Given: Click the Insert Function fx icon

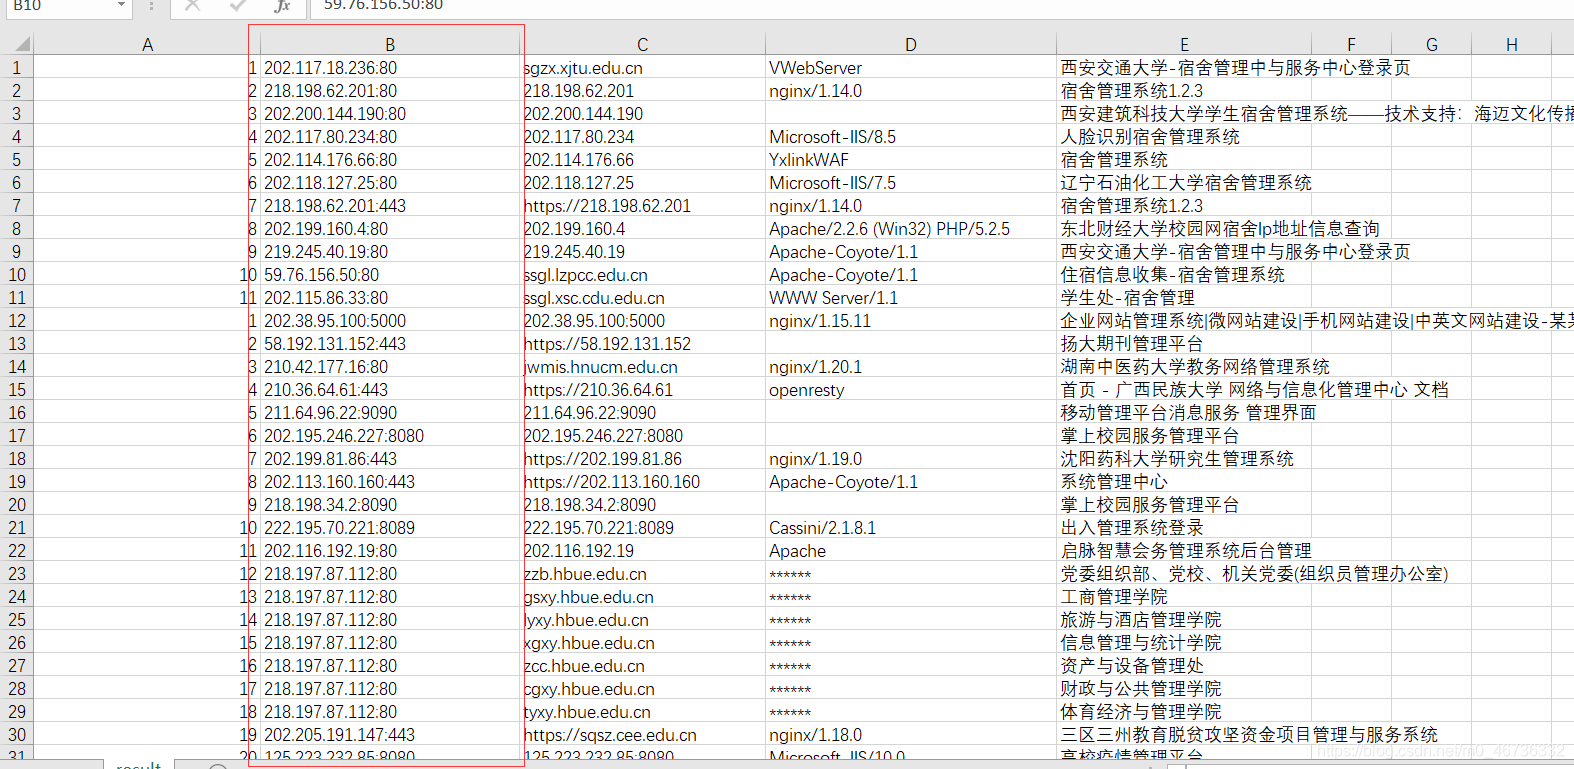Looking at the screenshot, I should (282, 6).
